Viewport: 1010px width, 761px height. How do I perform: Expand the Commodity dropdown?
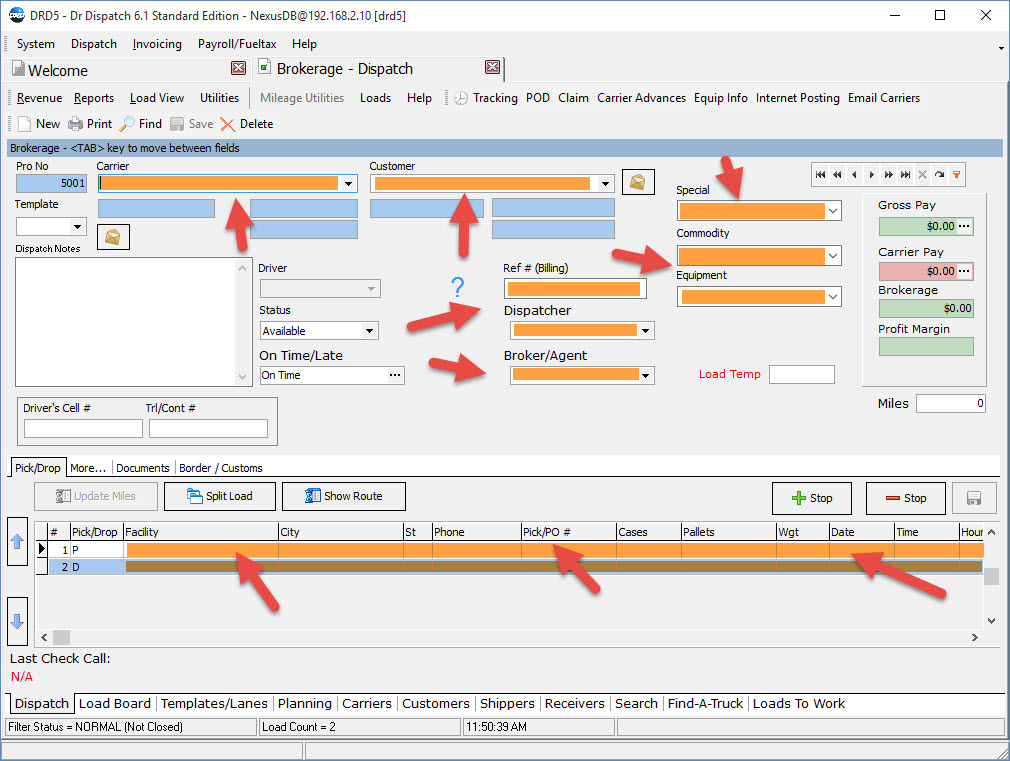pos(833,256)
